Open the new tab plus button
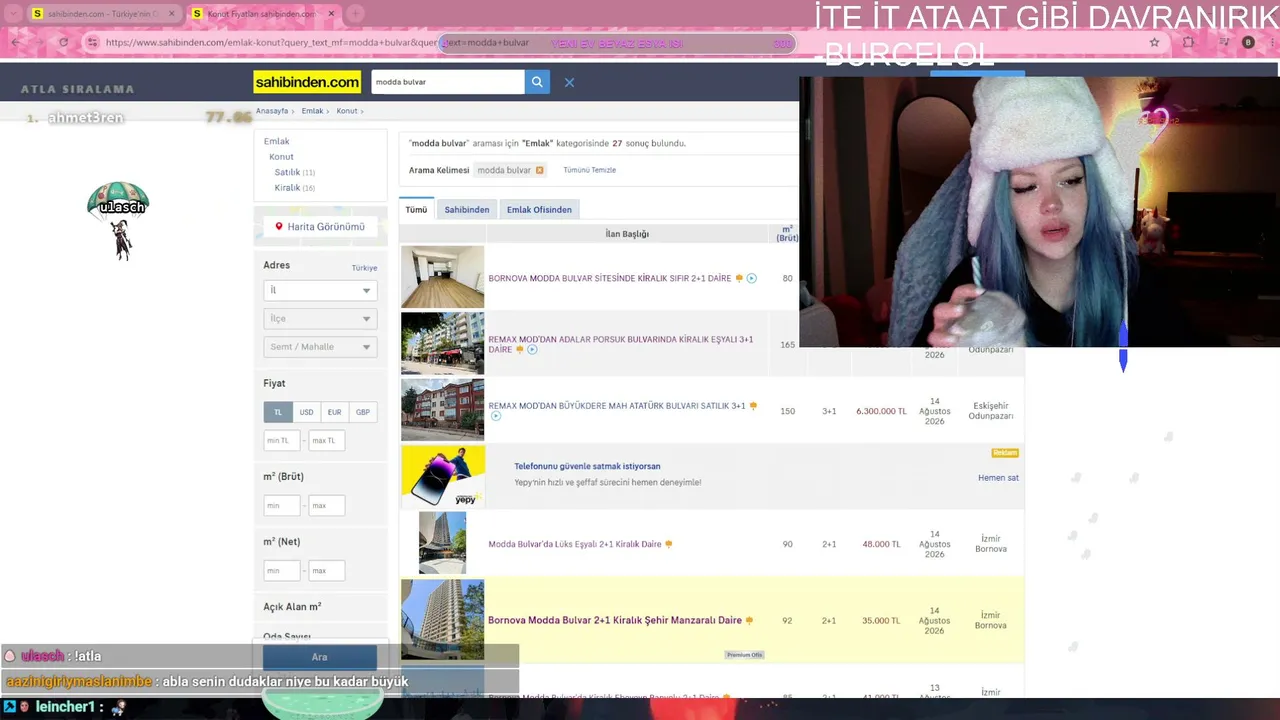1280x720 pixels. coord(355,14)
